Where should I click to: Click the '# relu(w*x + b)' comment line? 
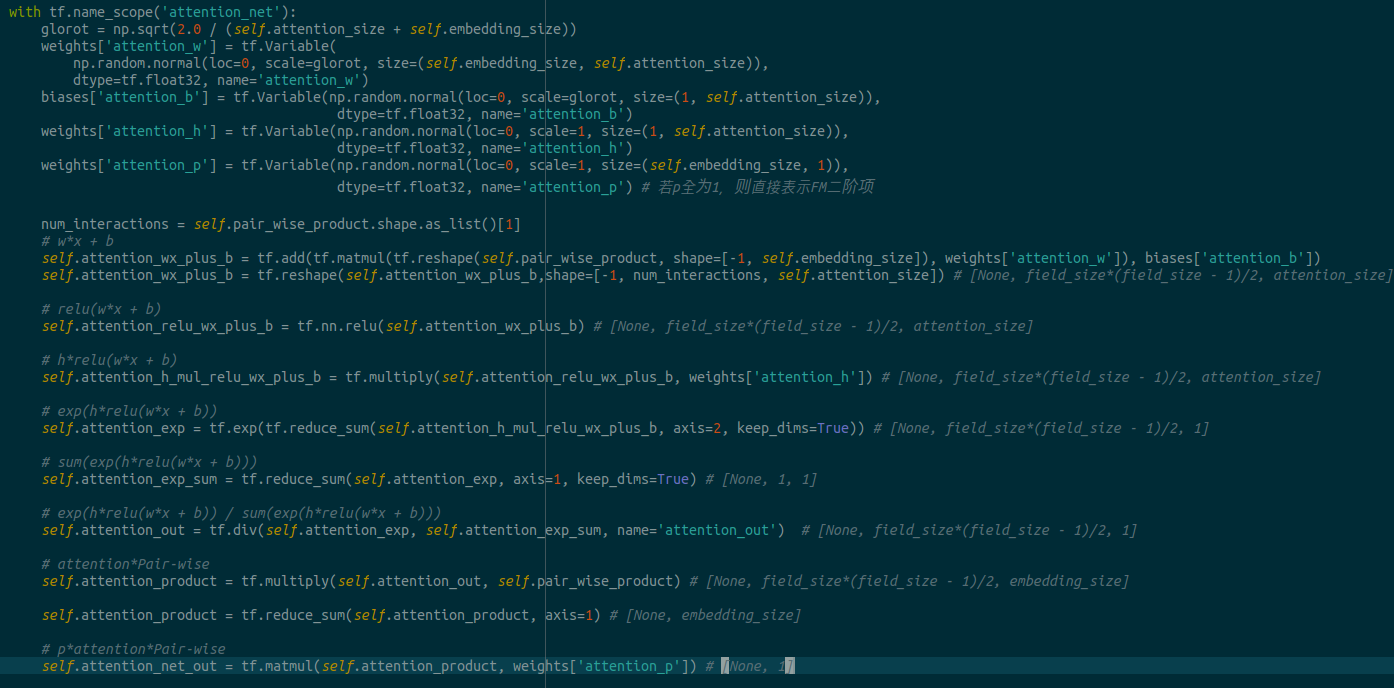(x=101, y=309)
